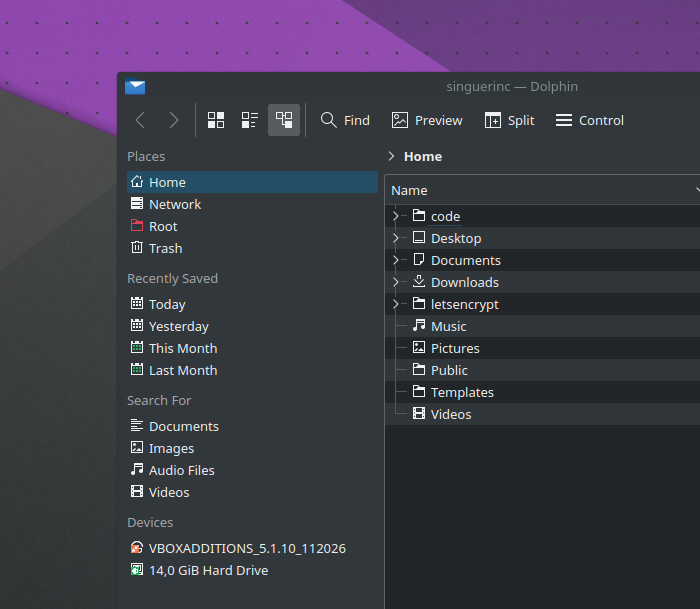Click the VBOXADDITIONS optical disc icon
Viewport: 700px width, 609px height.
137,547
